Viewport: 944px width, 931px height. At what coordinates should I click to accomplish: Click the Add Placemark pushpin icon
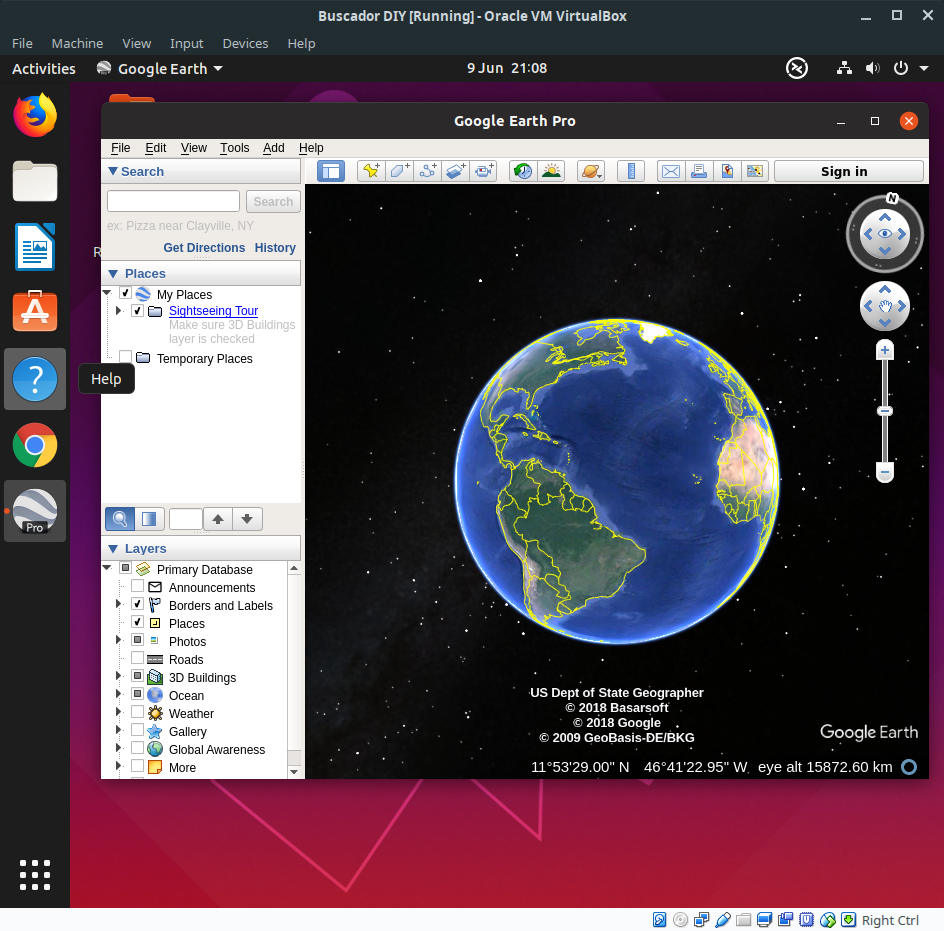tap(371, 171)
